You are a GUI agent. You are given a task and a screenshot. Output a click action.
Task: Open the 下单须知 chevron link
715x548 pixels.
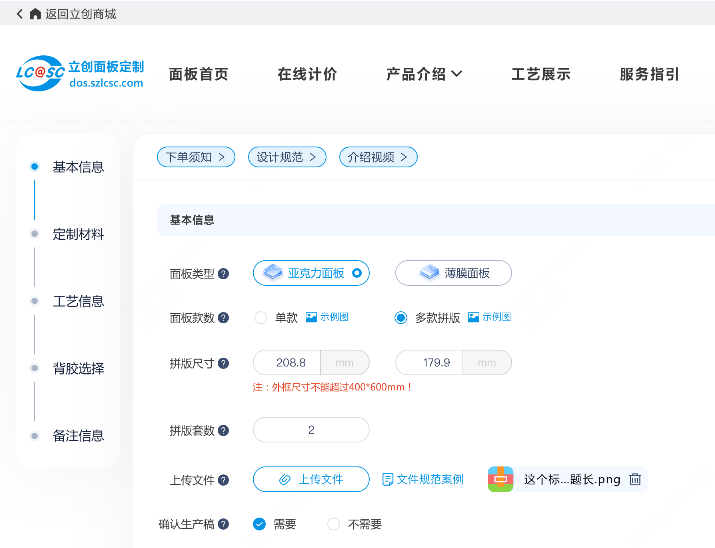196,157
